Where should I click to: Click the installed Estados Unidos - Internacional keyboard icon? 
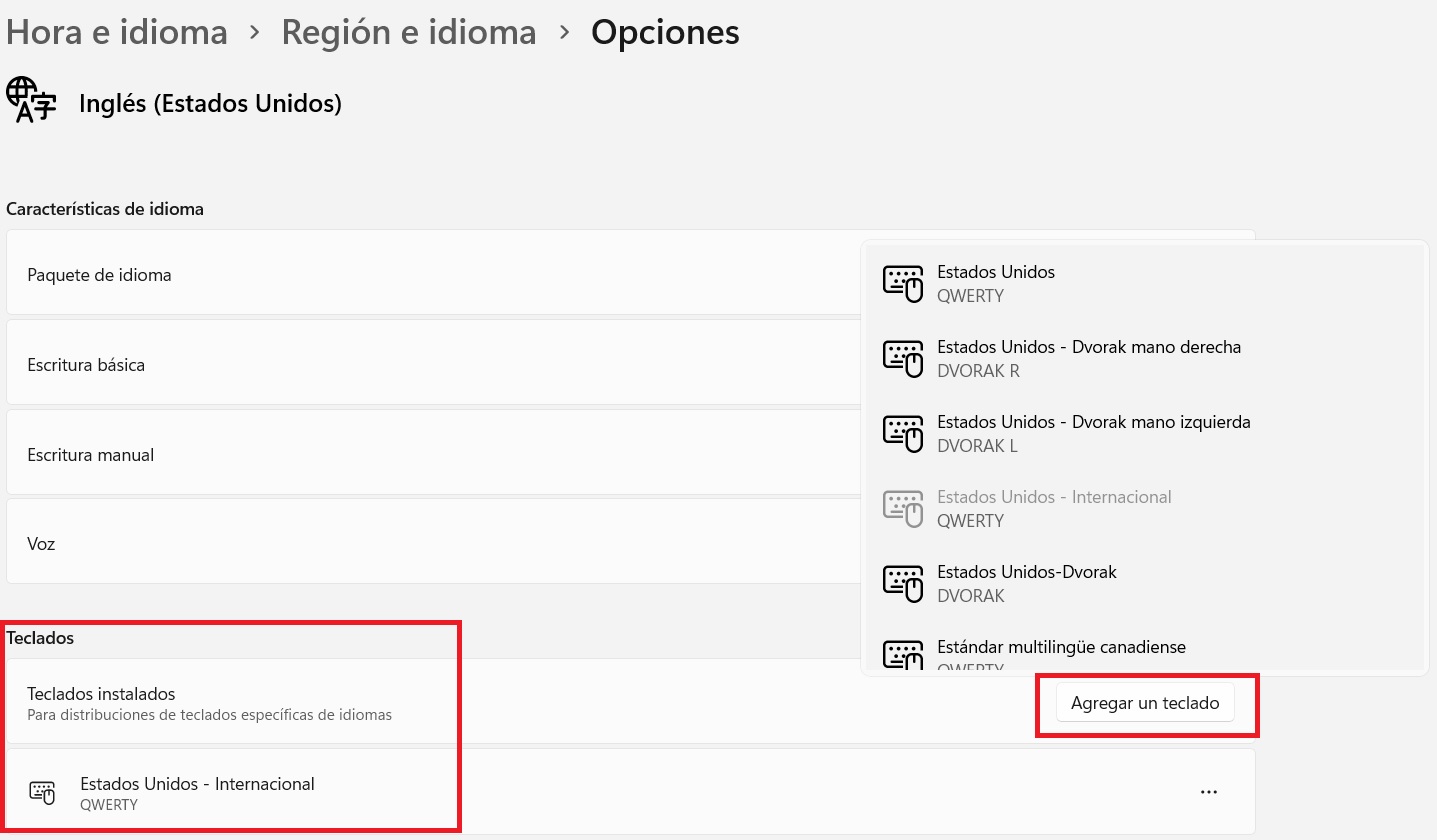[x=42, y=793]
